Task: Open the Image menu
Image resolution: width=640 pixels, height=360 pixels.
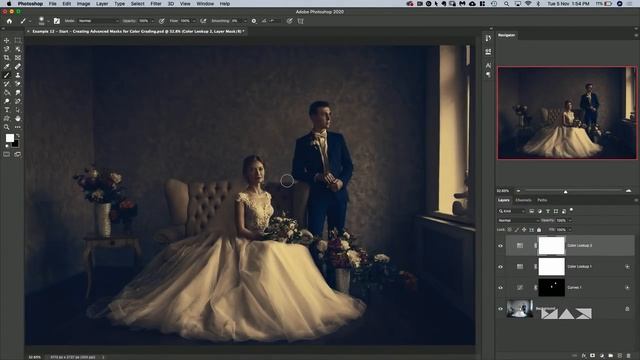Action: [x=83, y=4]
